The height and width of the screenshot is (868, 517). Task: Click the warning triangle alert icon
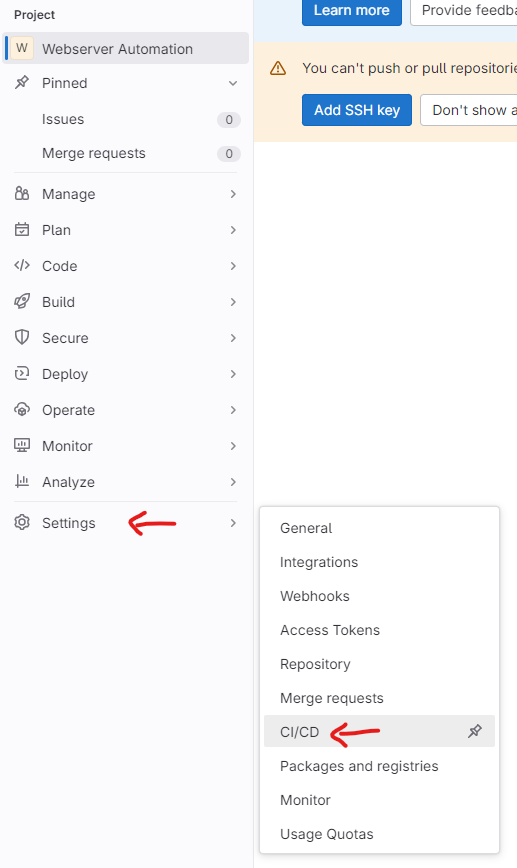coord(278,69)
